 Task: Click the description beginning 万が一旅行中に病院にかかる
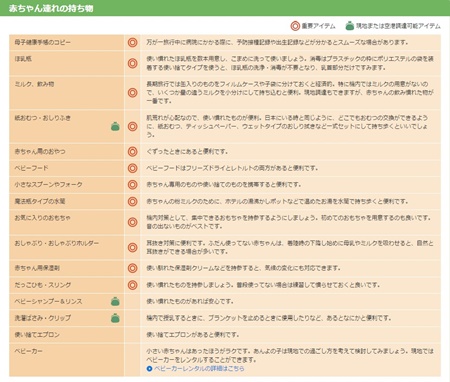(277, 42)
